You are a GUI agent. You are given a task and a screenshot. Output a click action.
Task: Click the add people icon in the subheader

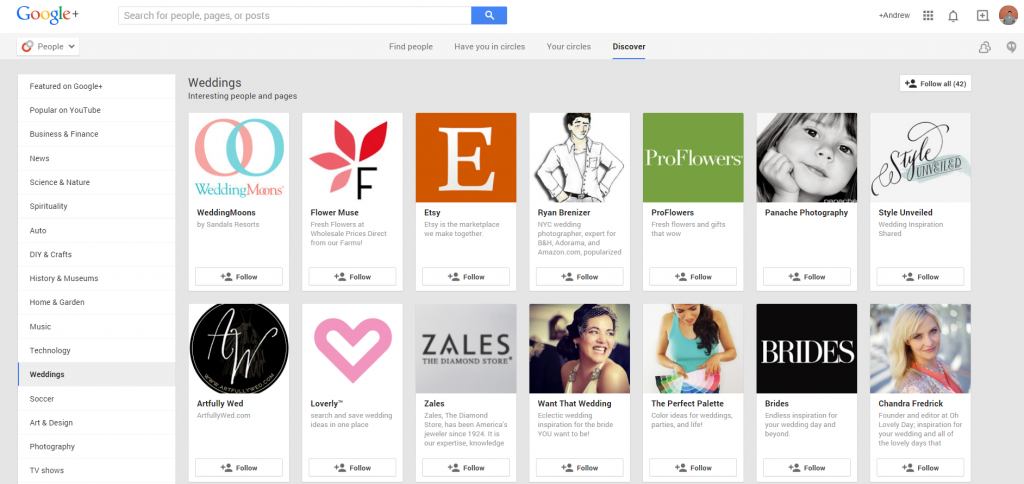984,47
